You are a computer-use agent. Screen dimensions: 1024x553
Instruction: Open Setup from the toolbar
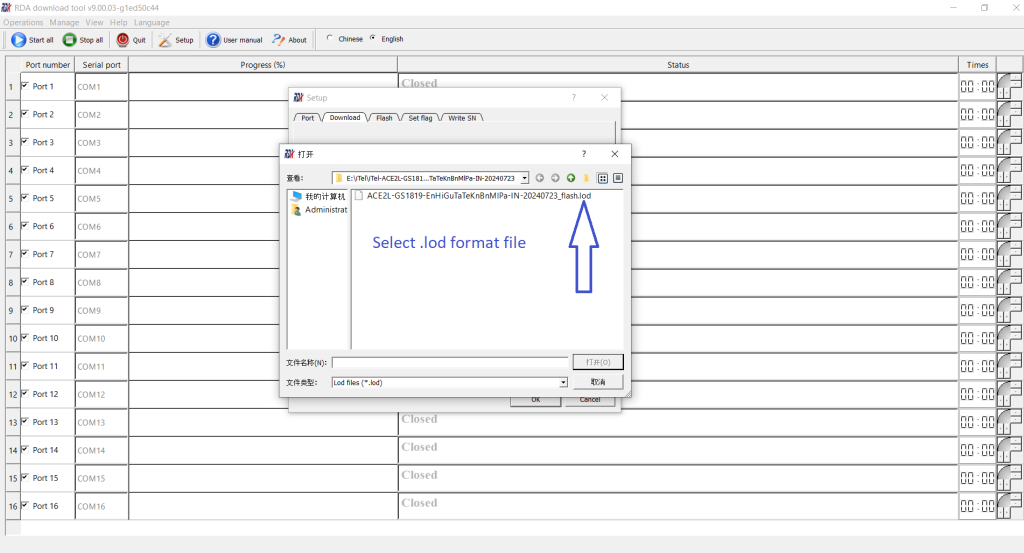point(166,40)
